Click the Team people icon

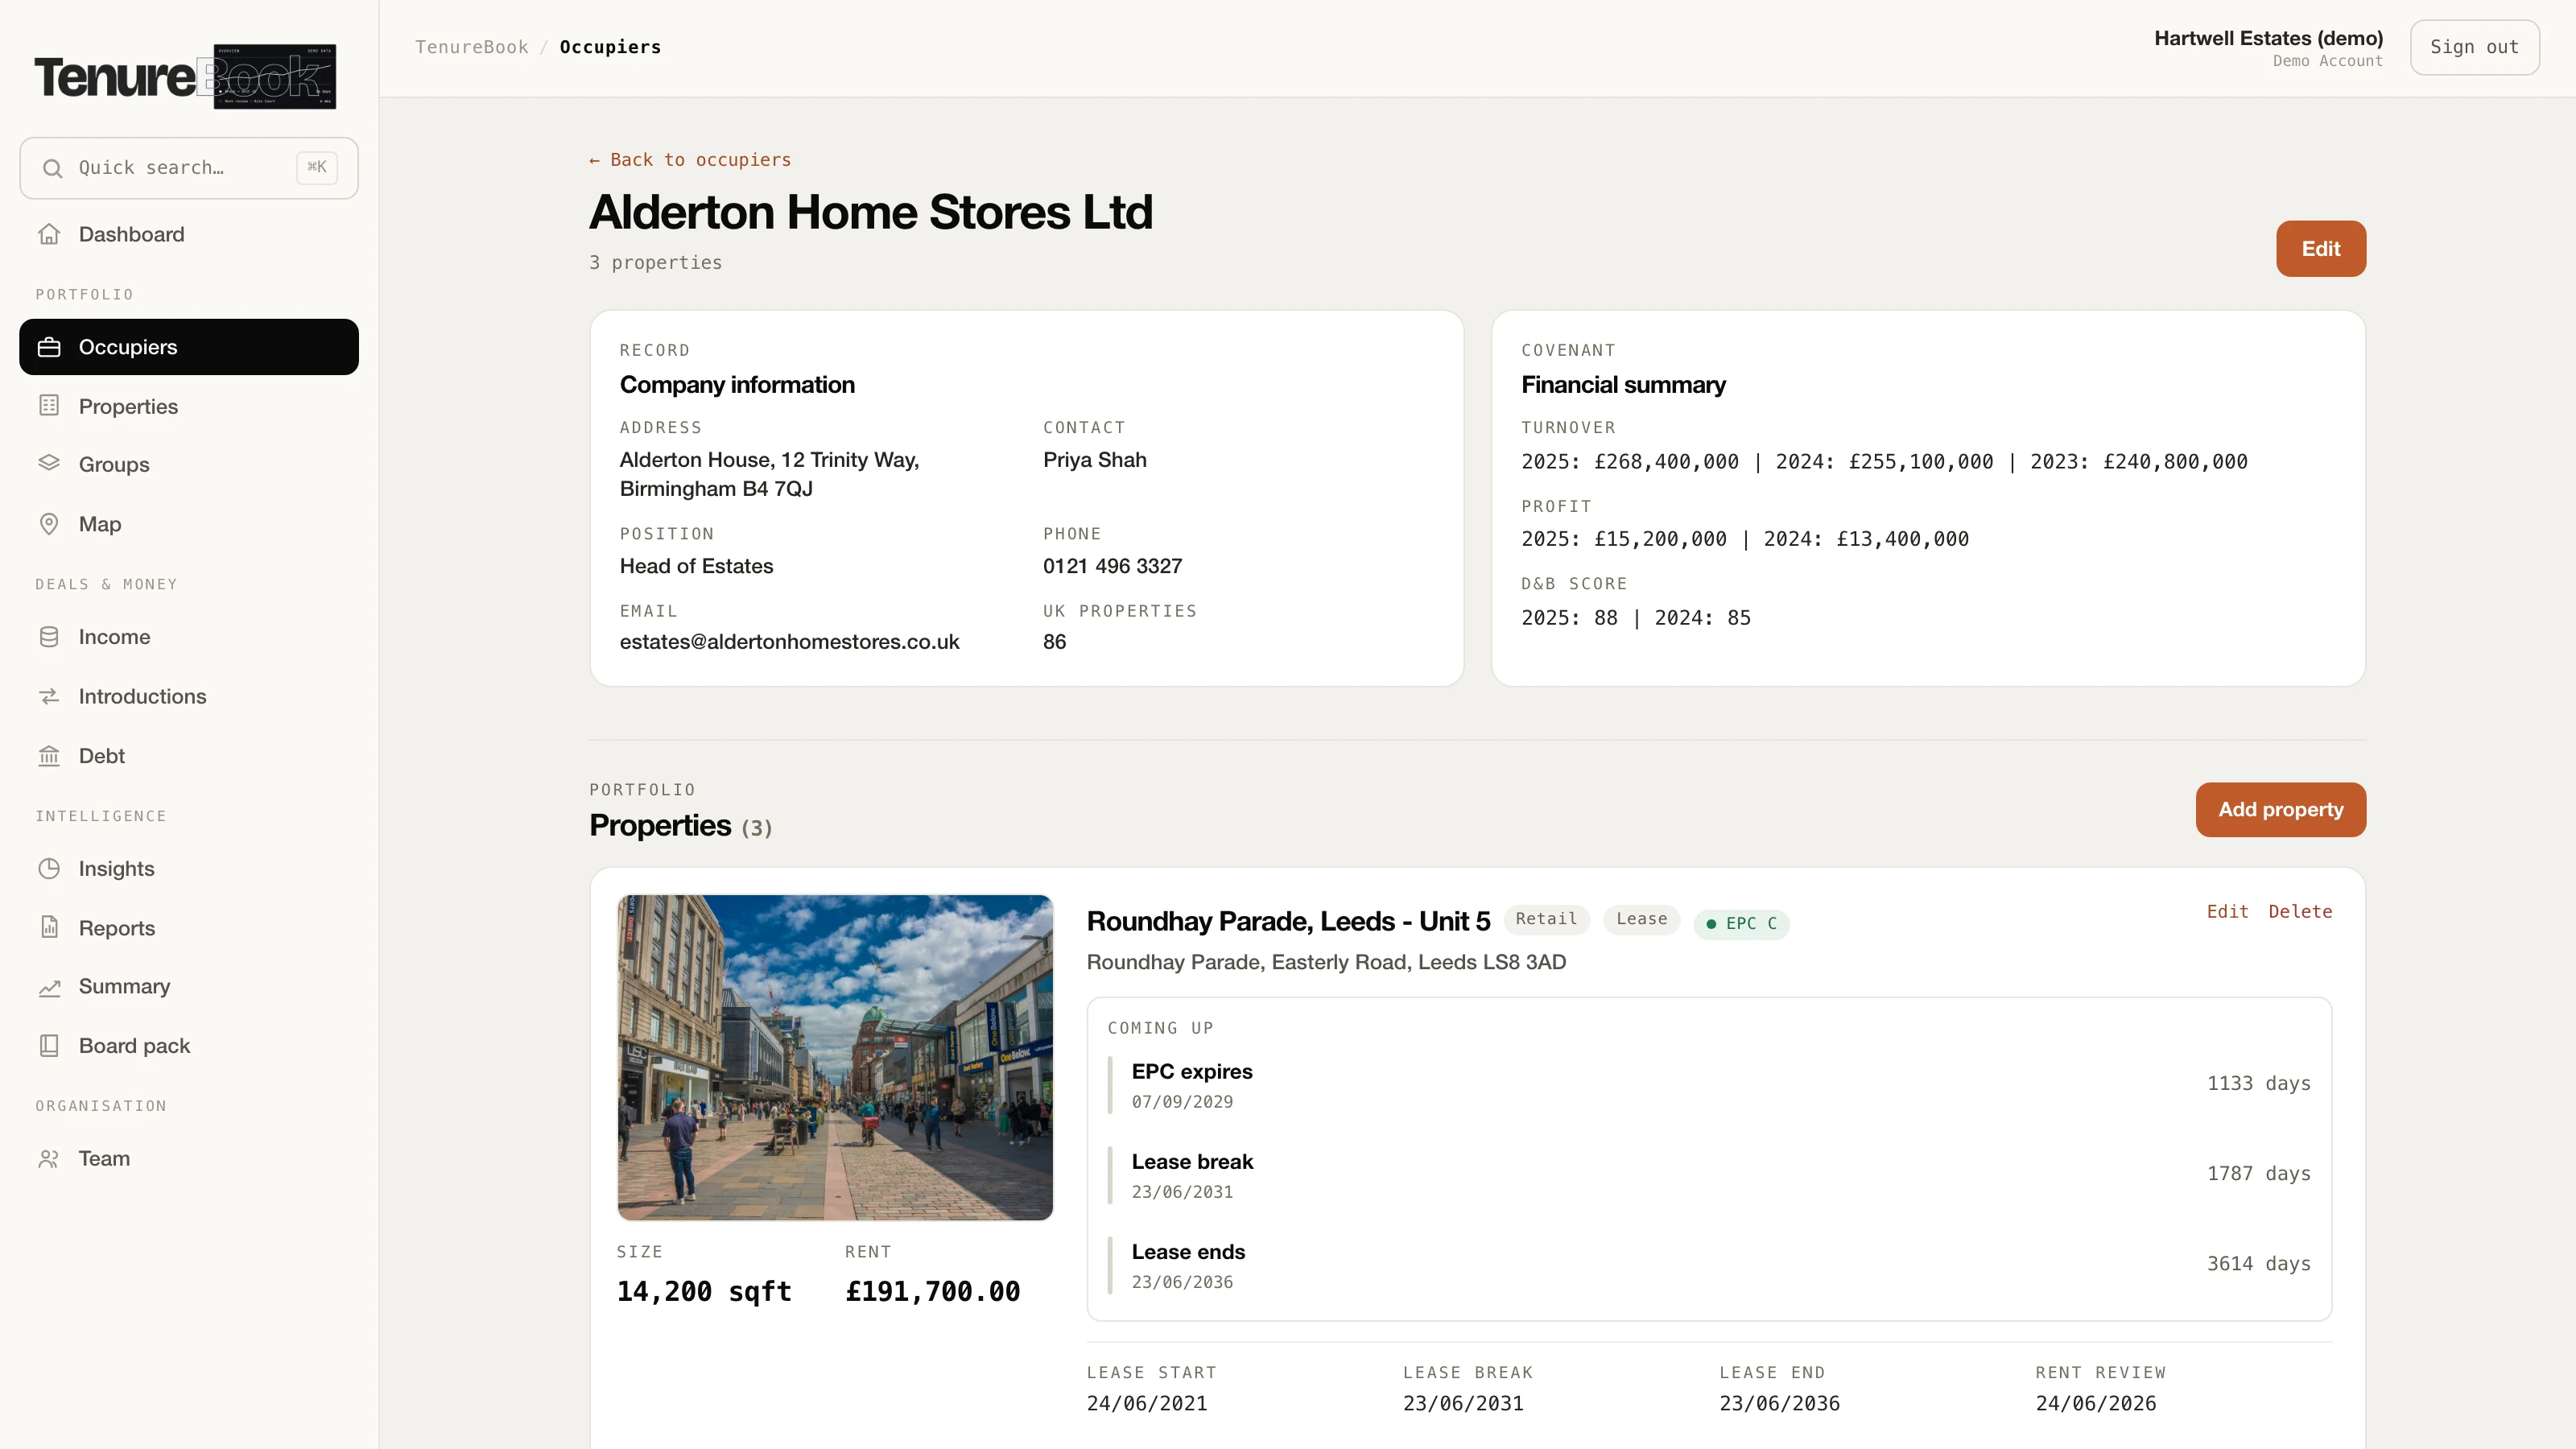click(x=49, y=1159)
